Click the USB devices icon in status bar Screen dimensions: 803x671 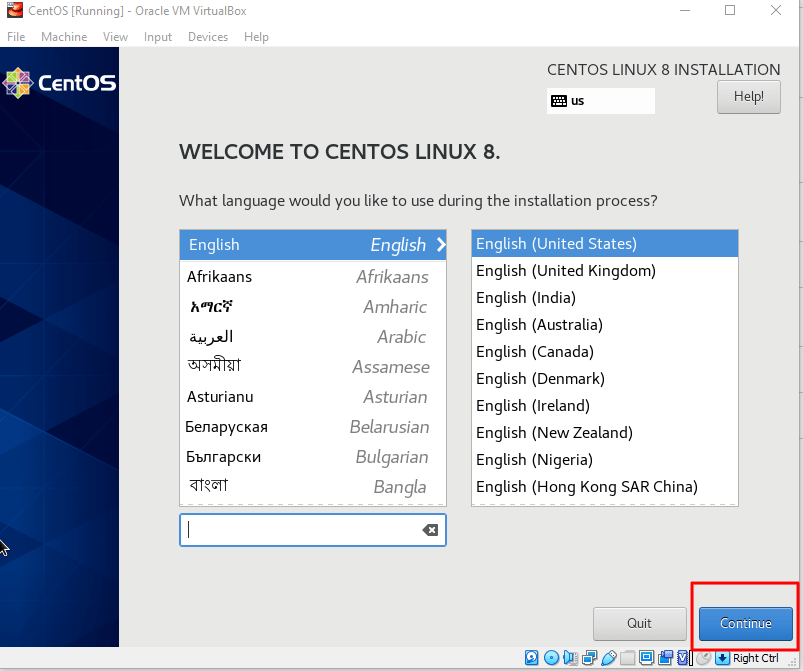(x=609, y=658)
